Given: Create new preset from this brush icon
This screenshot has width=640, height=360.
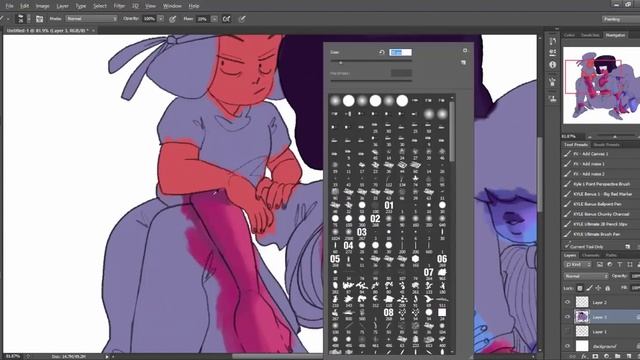Looking at the screenshot, I should click(x=463, y=62).
